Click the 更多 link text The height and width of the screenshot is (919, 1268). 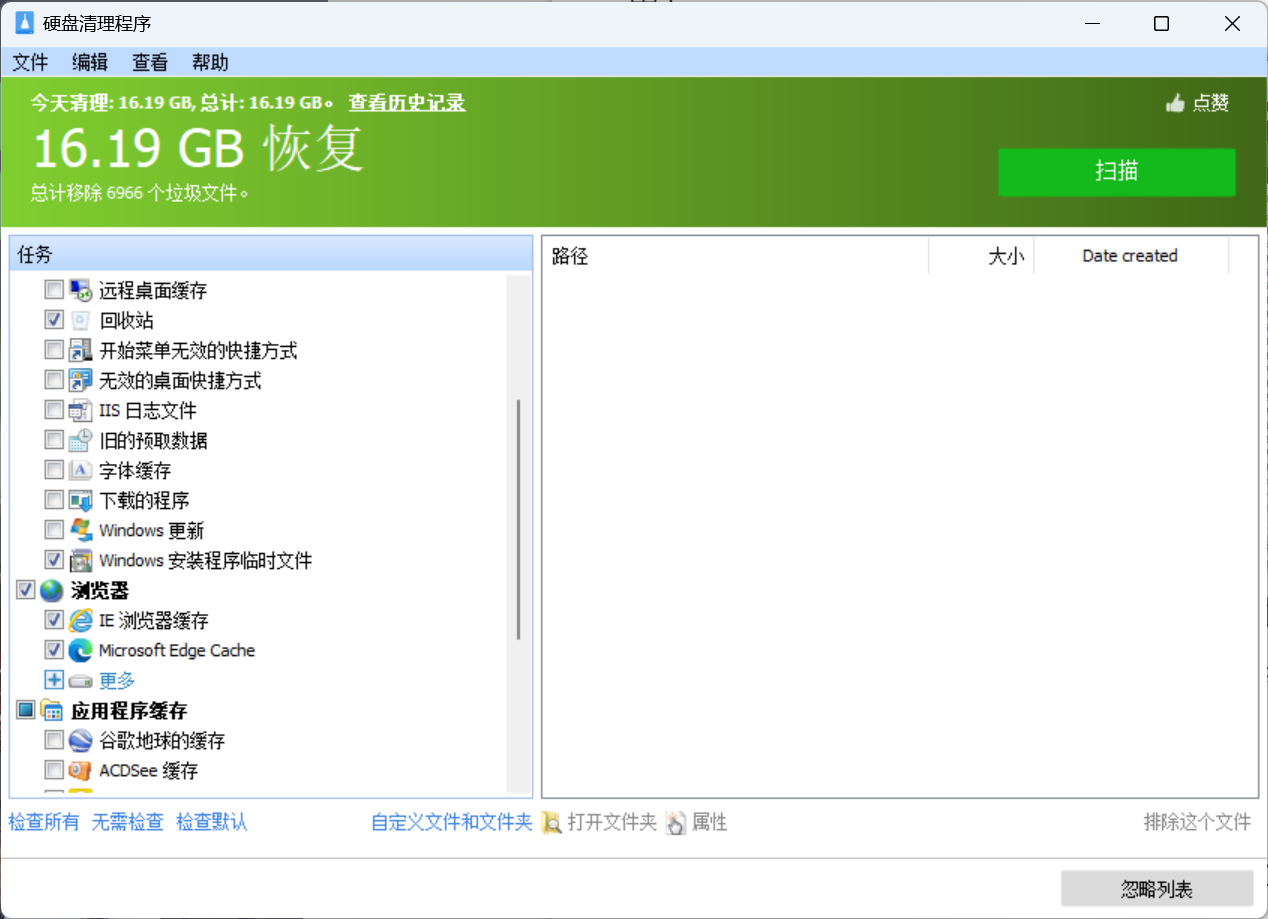[117, 681]
